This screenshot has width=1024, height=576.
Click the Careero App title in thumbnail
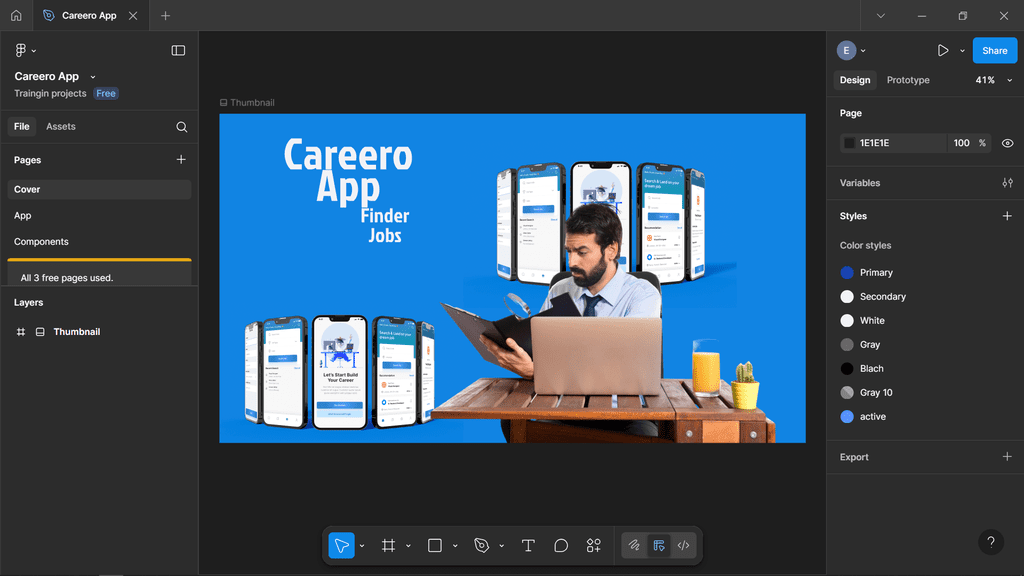pos(349,171)
